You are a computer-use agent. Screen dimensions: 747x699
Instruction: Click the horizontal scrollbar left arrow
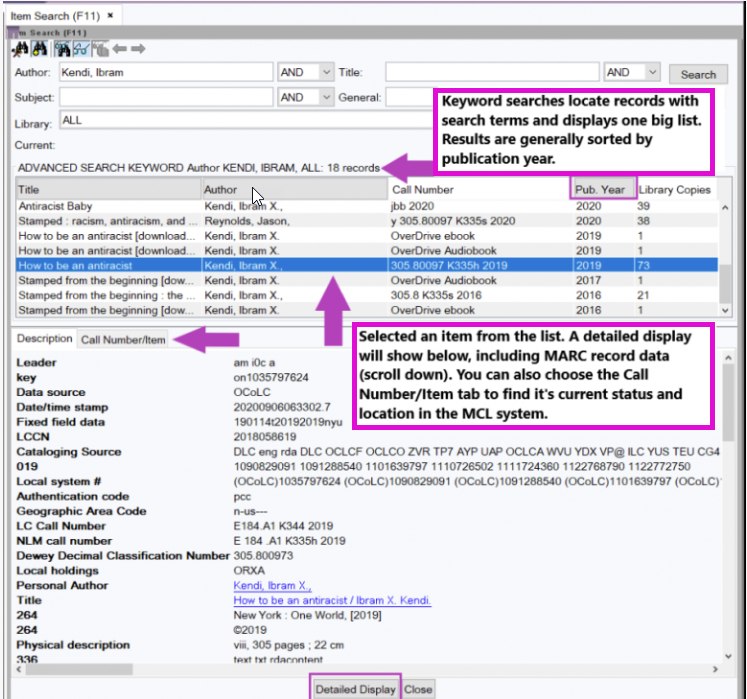(19, 669)
